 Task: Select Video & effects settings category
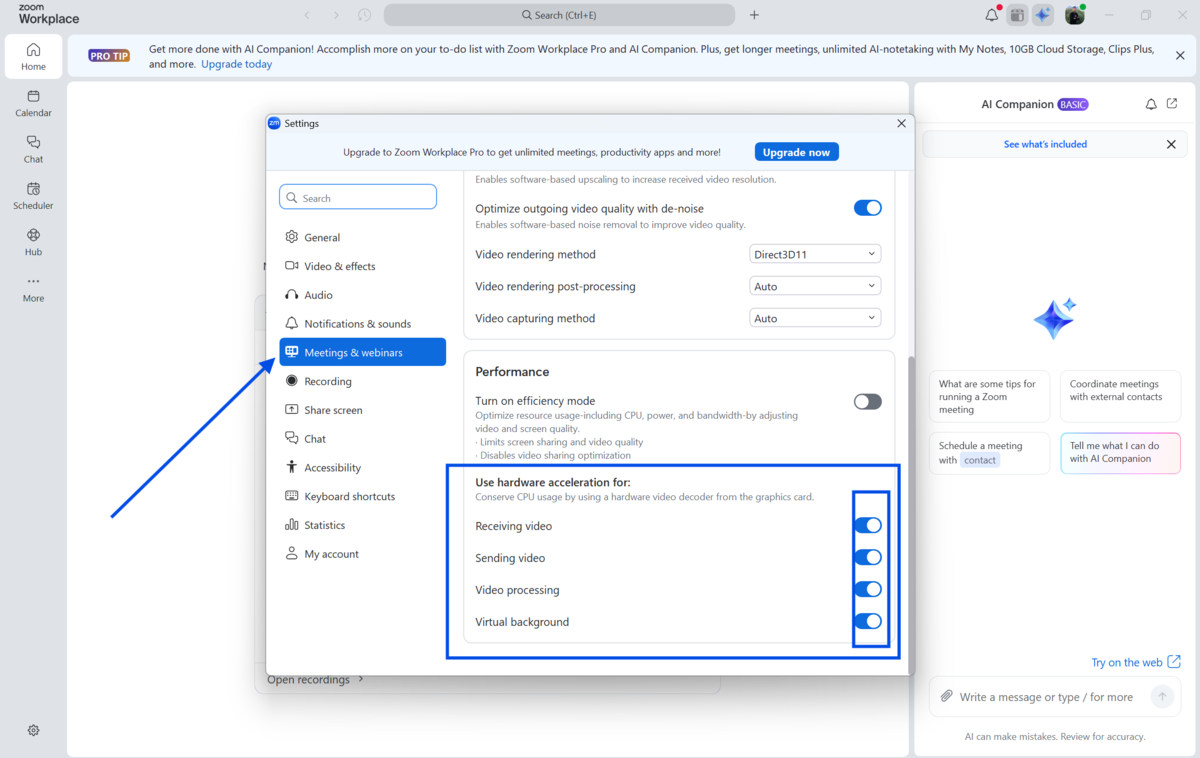[x=340, y=267]
